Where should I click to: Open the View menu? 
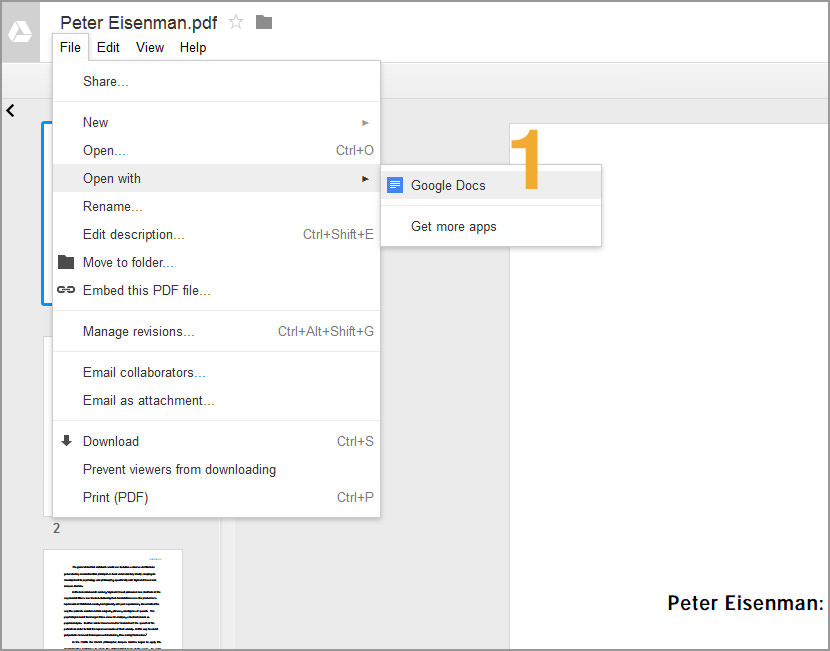[x=150, y=47]
